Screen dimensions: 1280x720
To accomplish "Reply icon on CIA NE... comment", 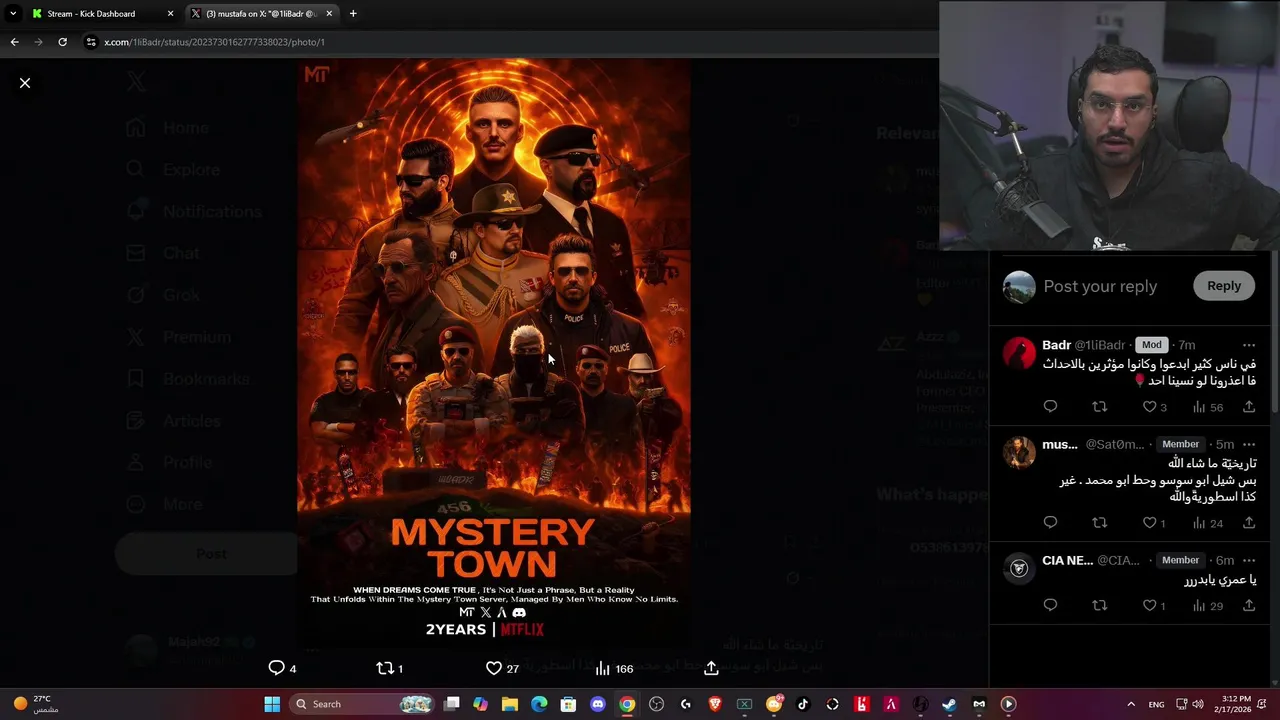I will [1050, 605].
